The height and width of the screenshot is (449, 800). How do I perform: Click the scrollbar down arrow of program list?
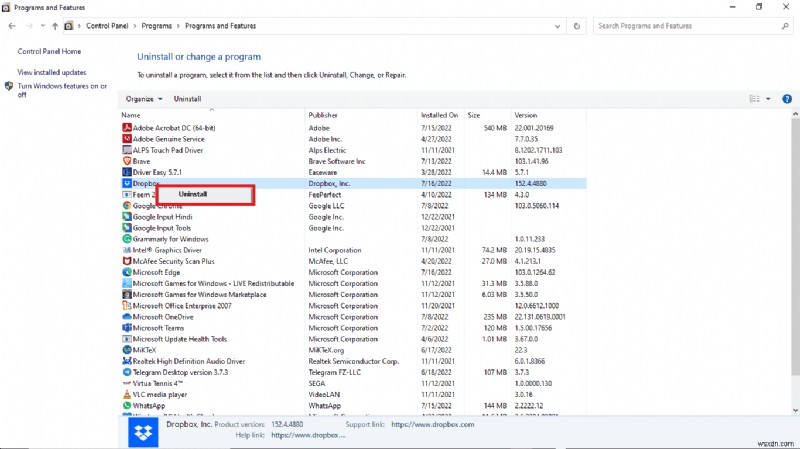[795, 411]
